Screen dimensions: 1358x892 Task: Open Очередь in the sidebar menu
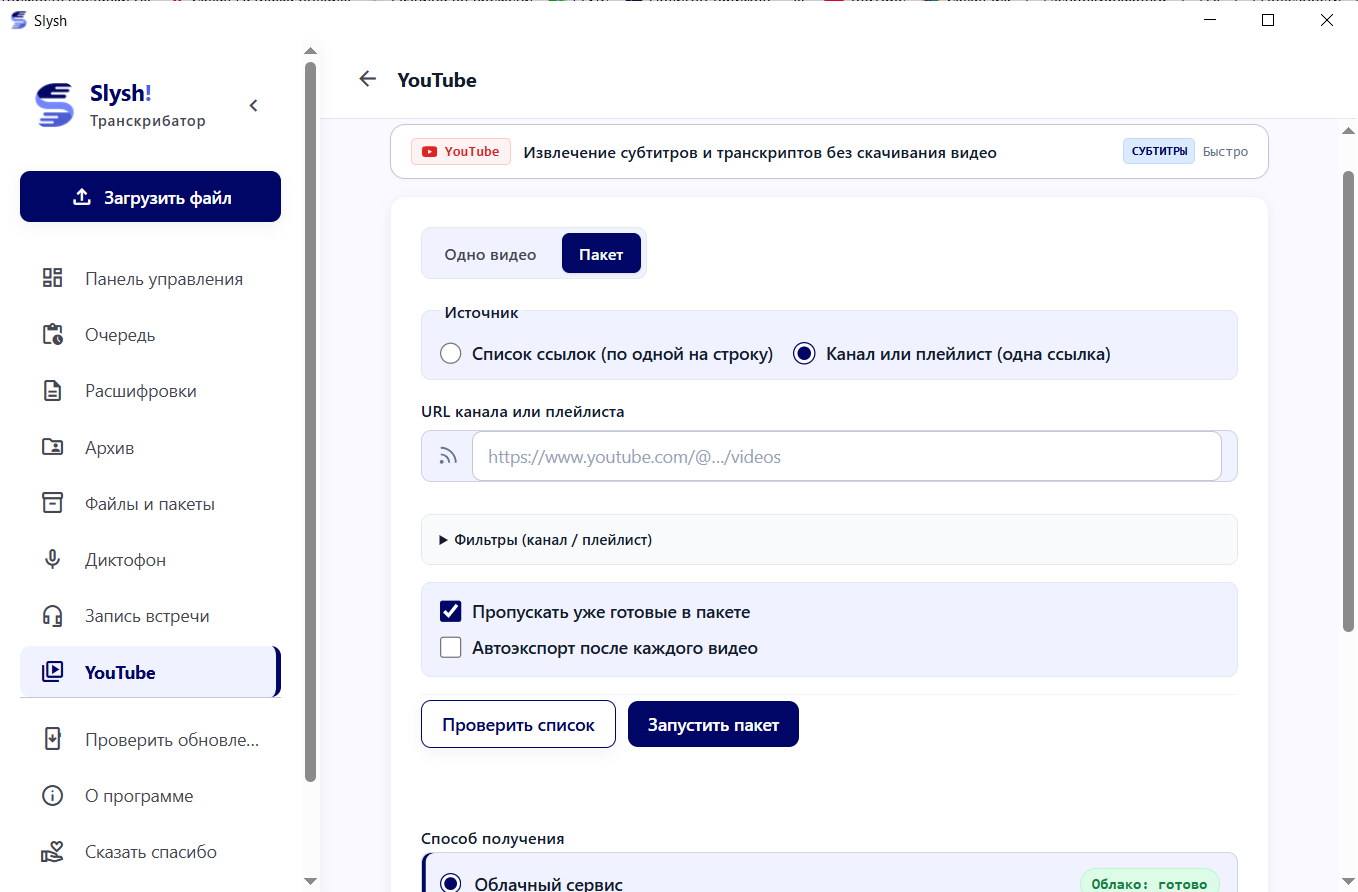[150, 335]
